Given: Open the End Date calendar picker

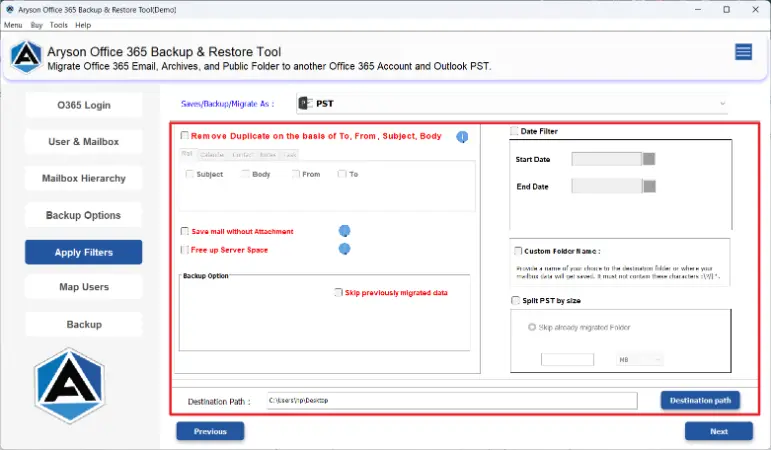Looking at the screenshot, I should click(649, 186).
